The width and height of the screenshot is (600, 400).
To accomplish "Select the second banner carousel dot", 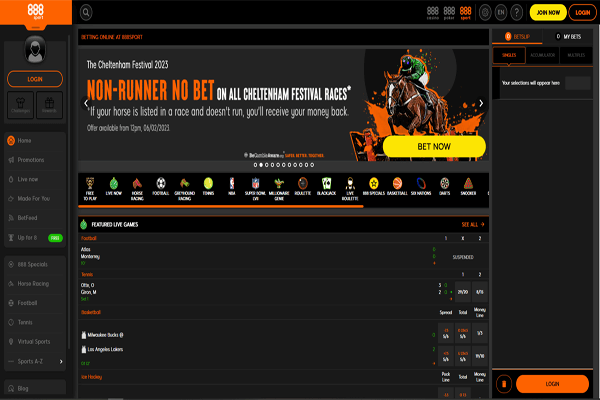I will [x=261, y=165].
